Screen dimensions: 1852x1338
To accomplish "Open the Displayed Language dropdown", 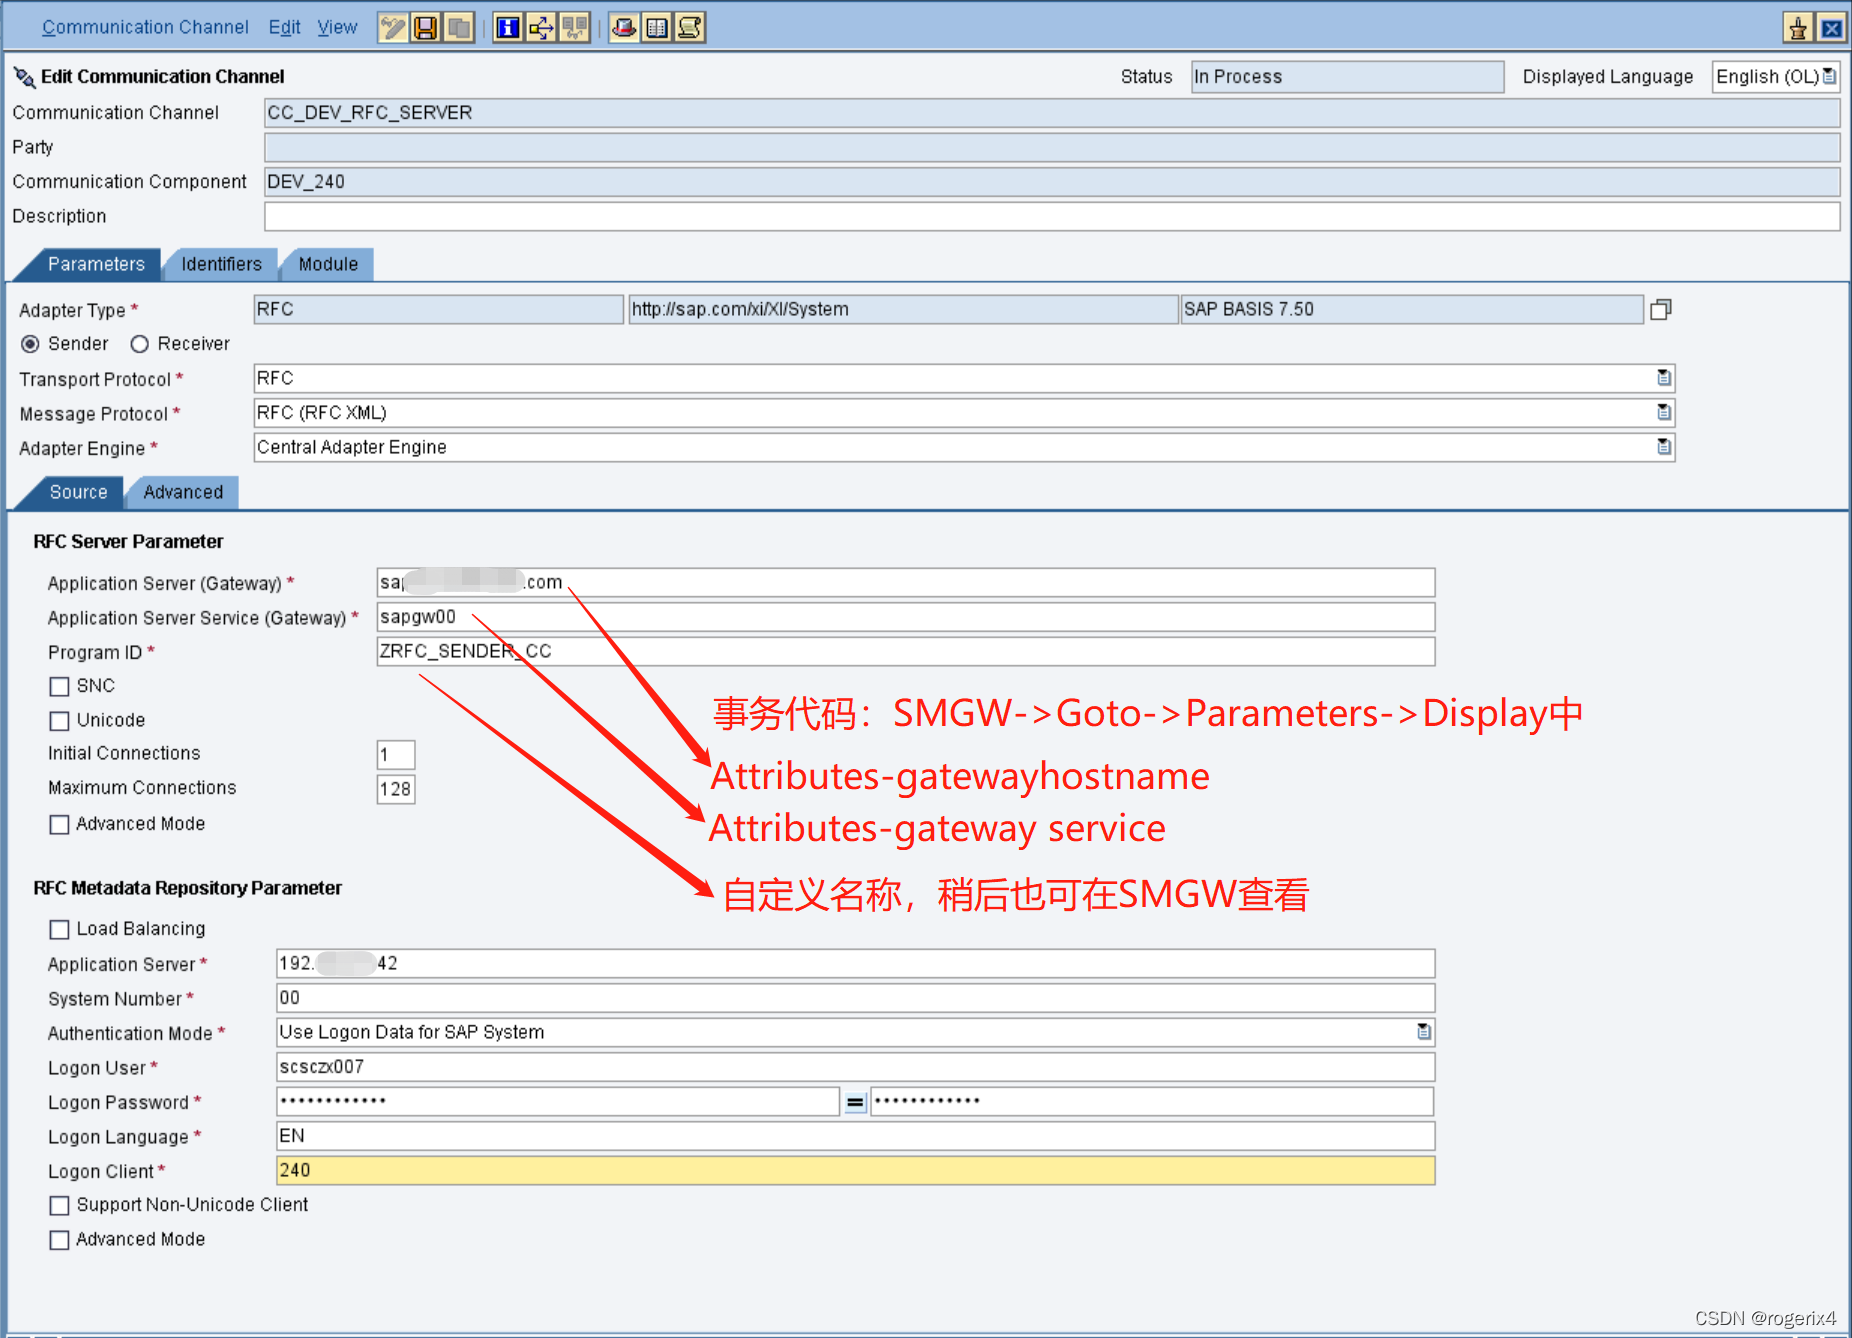I will 1828,77.
